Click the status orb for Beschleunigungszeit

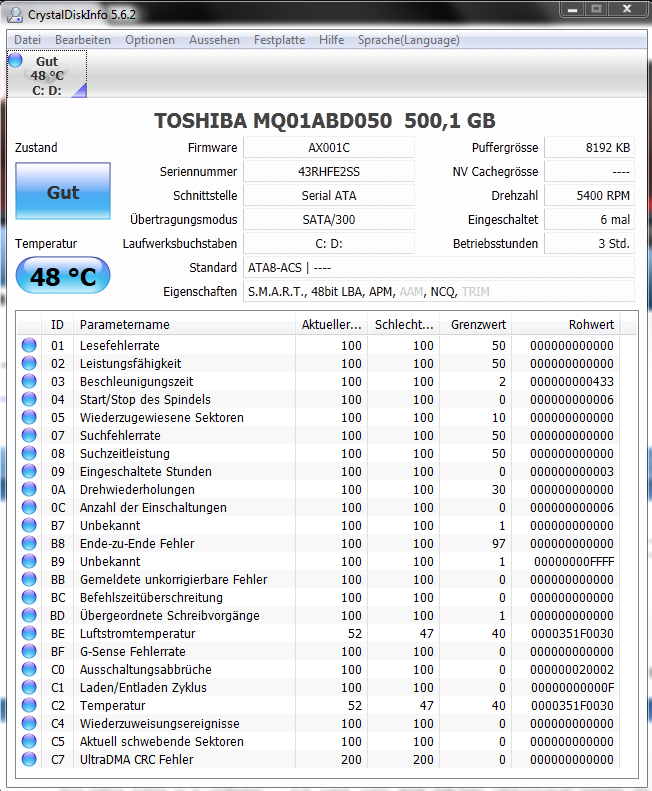(x=29, y=381)
